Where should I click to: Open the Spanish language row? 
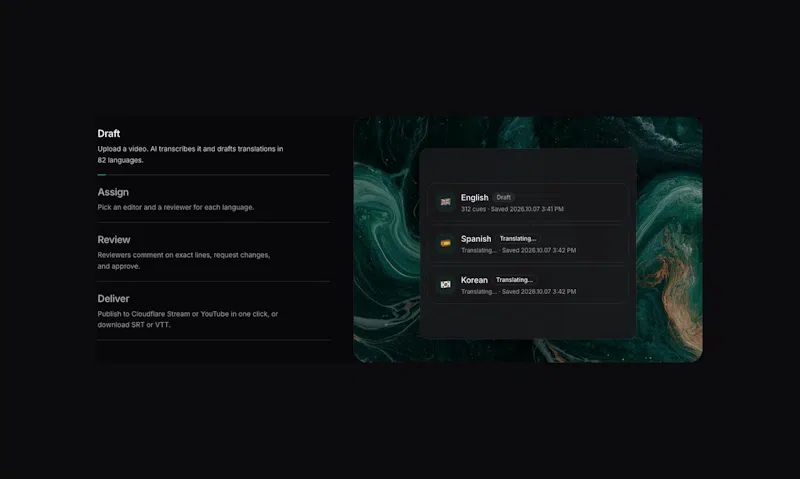pos(528,244)
